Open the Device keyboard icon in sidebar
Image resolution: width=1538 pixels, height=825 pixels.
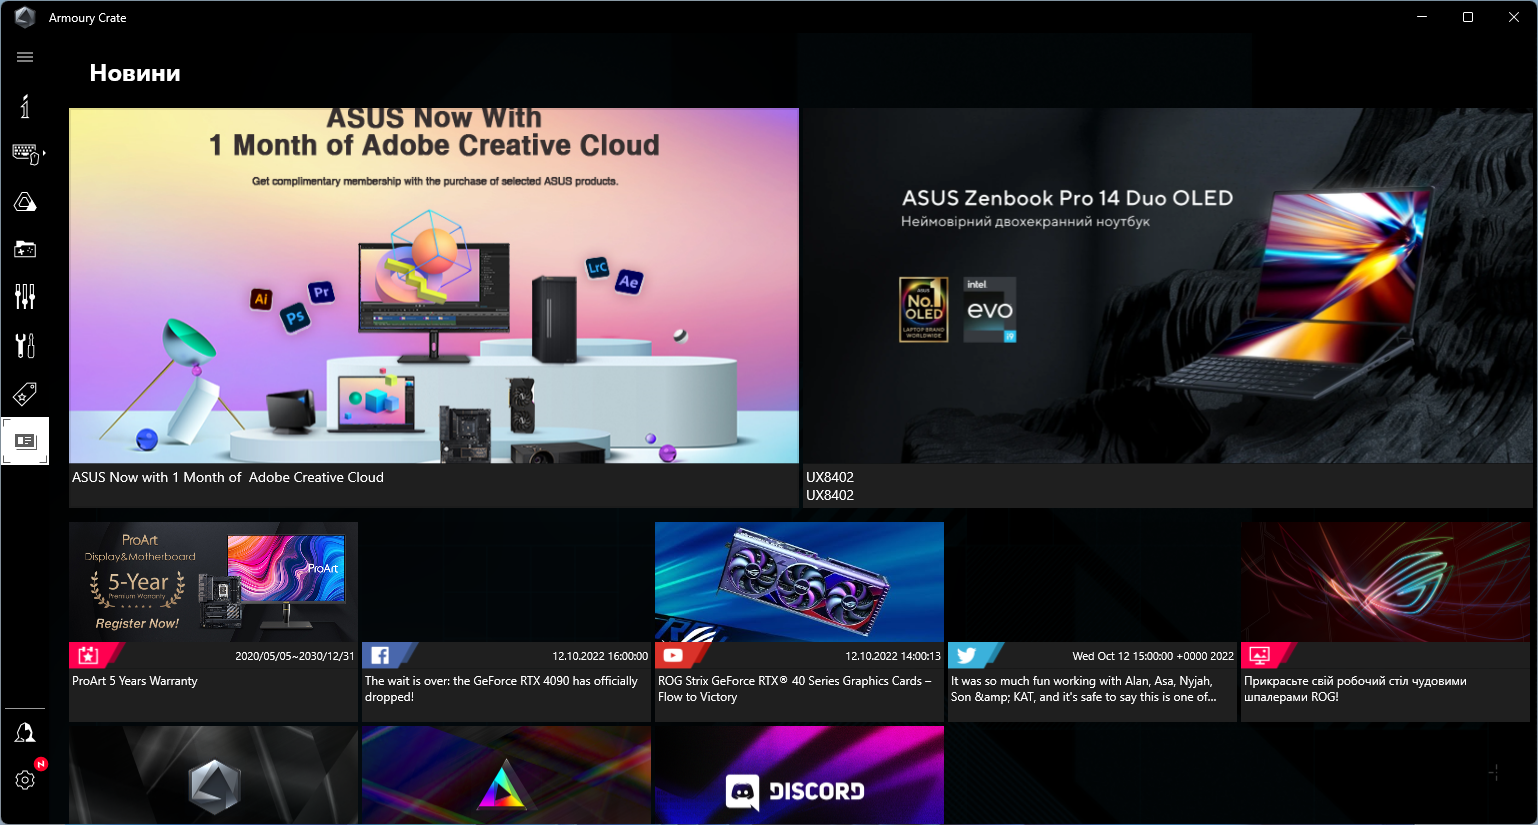click(25, 153)
